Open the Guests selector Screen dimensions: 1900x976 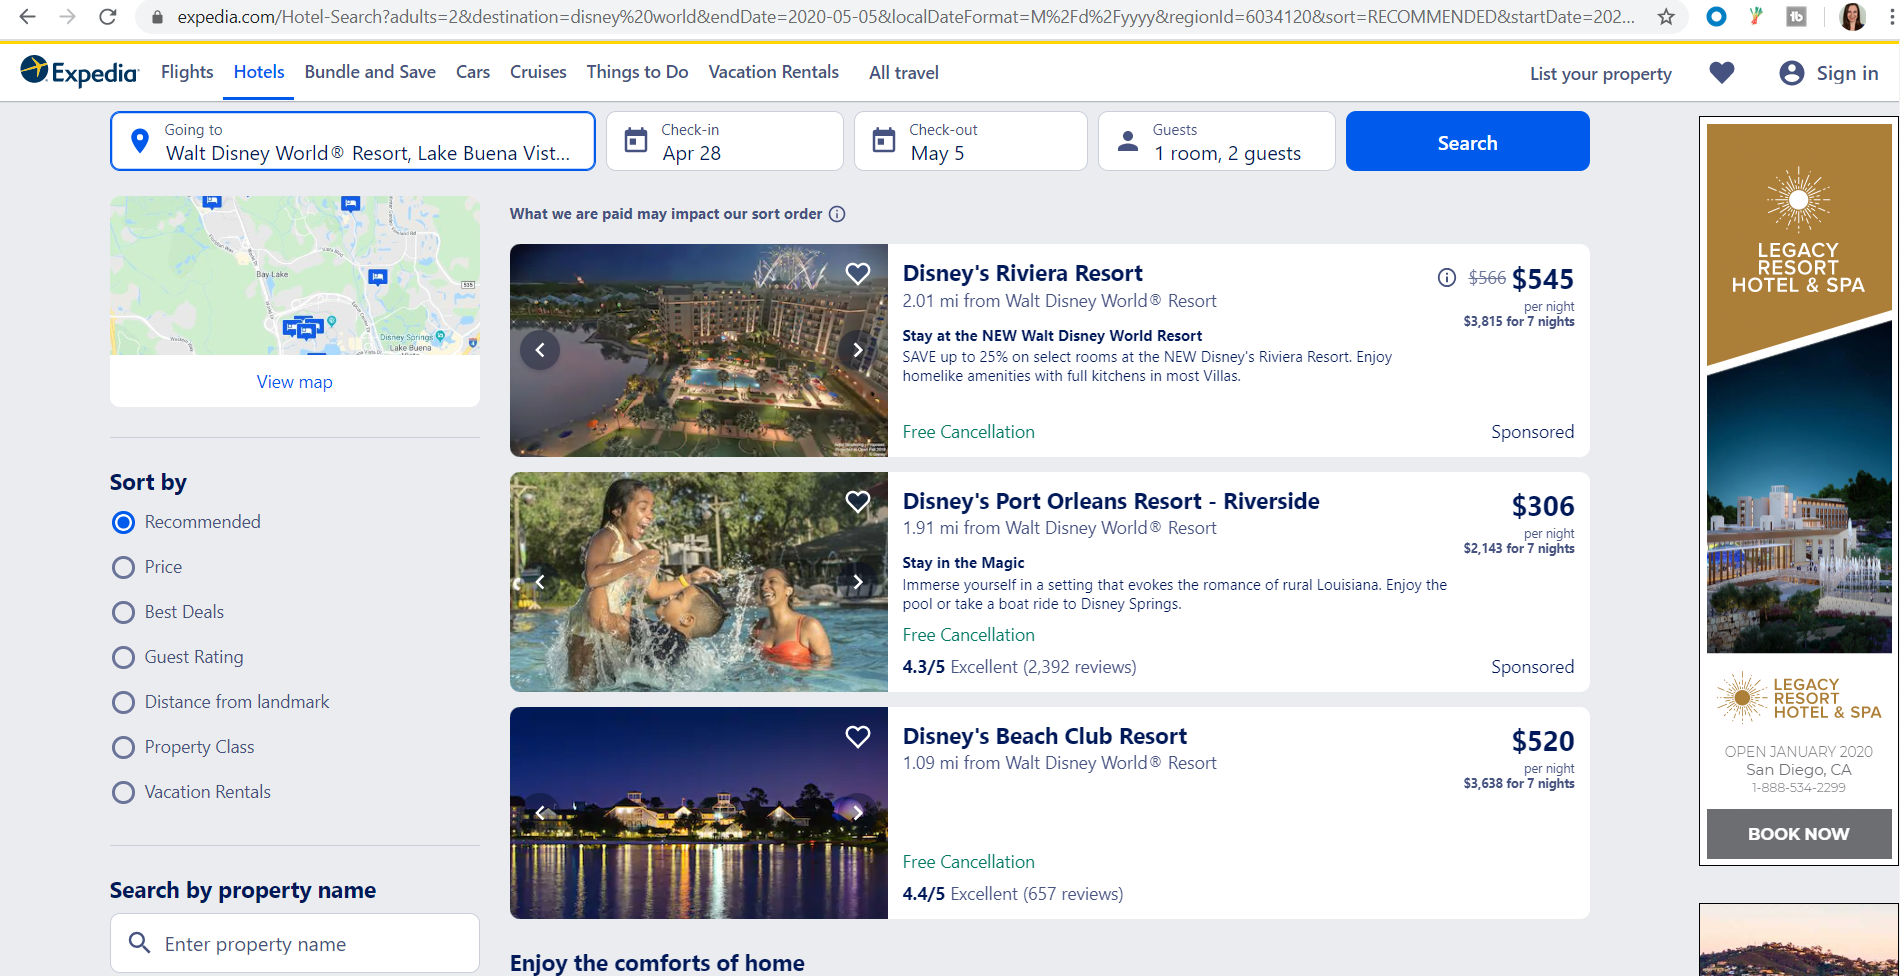[x=1216, y=141]
